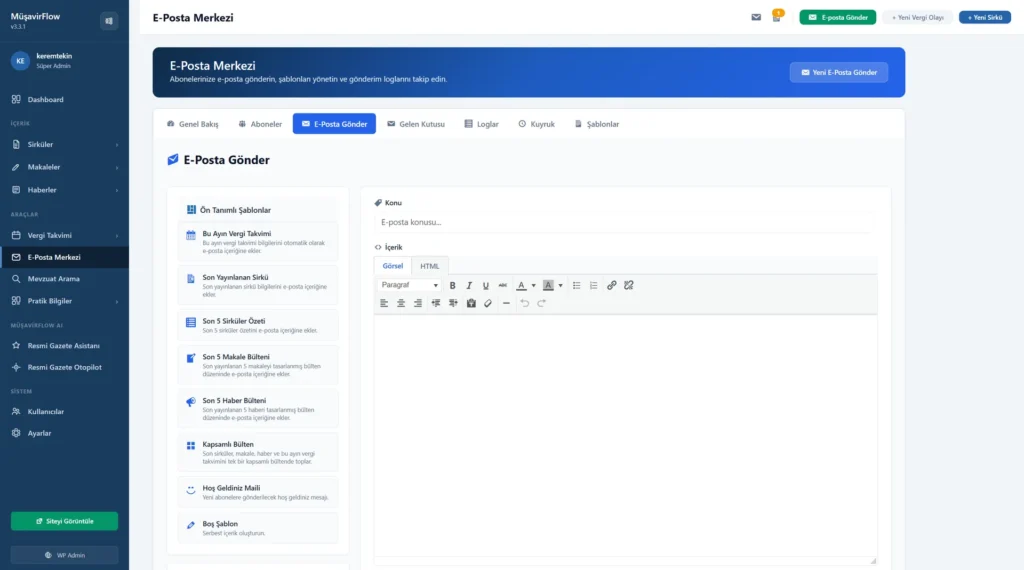Open the Kuyruk tab
This screenshot has width=1024, height=570.
coord(537,124)
